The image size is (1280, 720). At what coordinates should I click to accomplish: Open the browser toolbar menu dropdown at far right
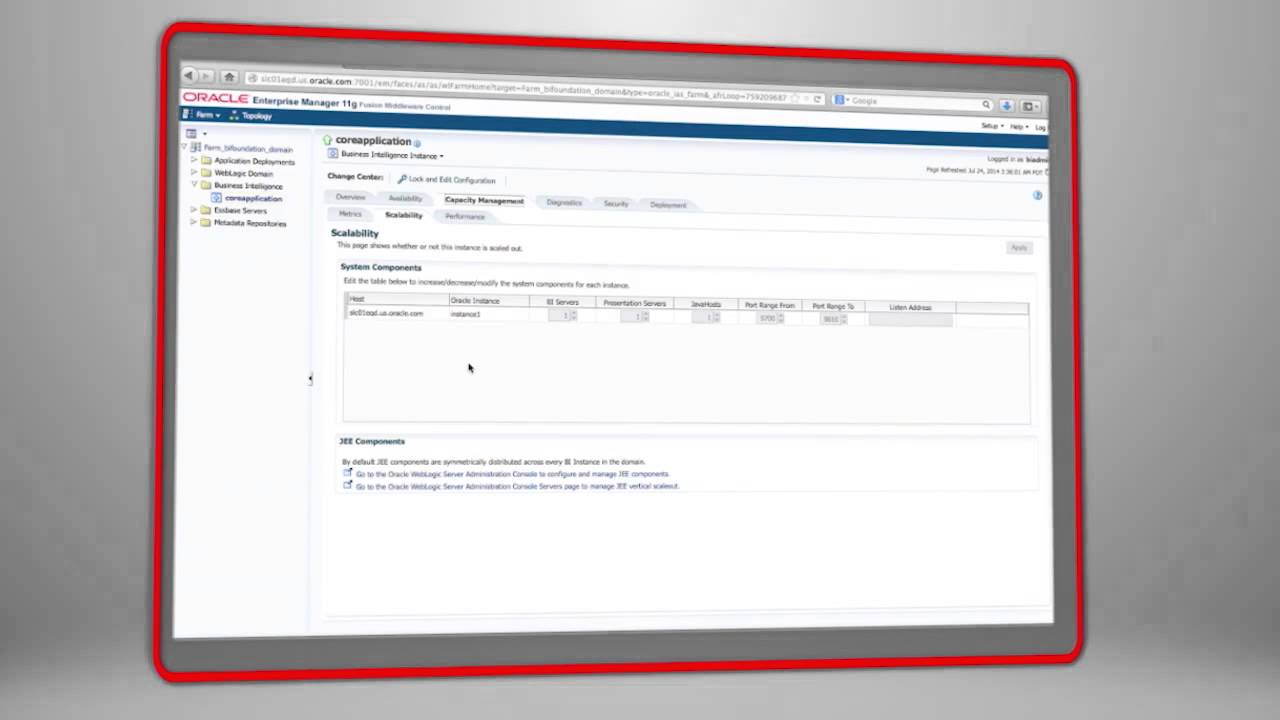point(1030,106)
